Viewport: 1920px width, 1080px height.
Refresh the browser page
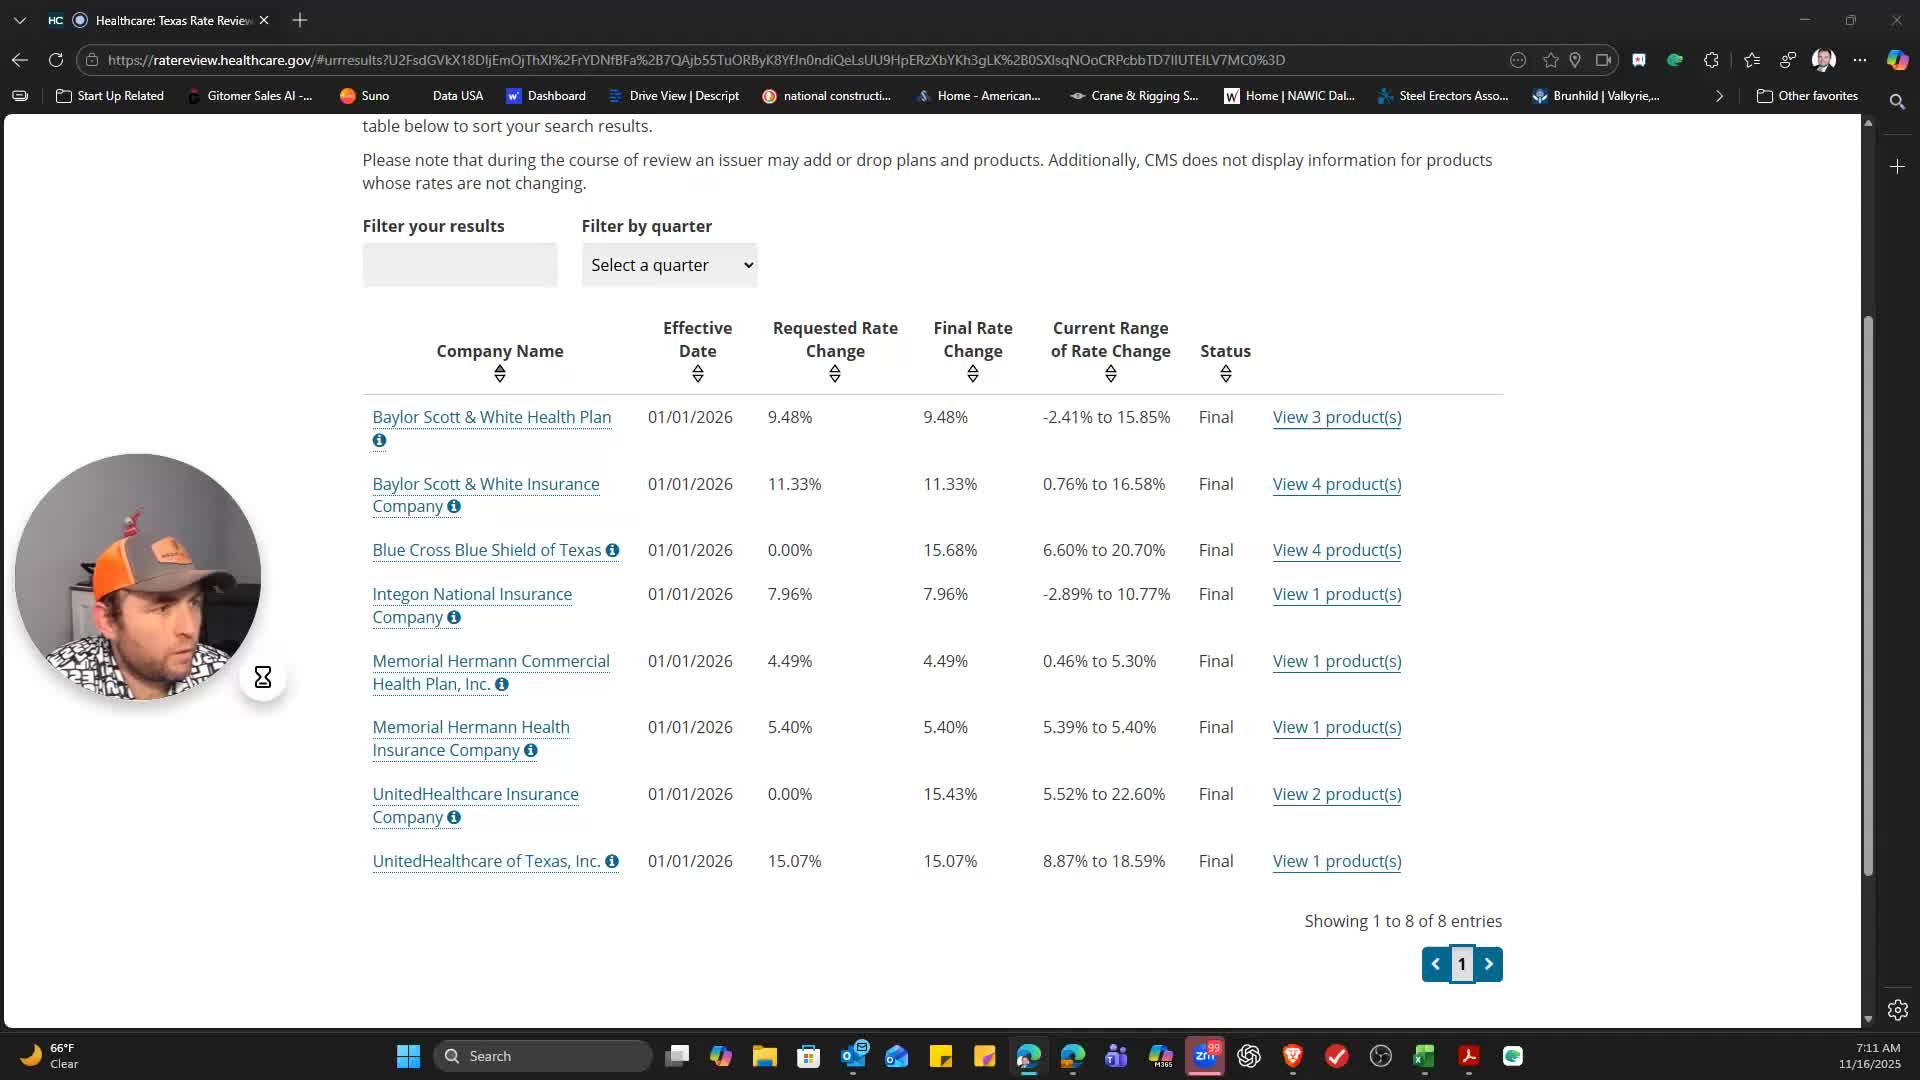56,60
